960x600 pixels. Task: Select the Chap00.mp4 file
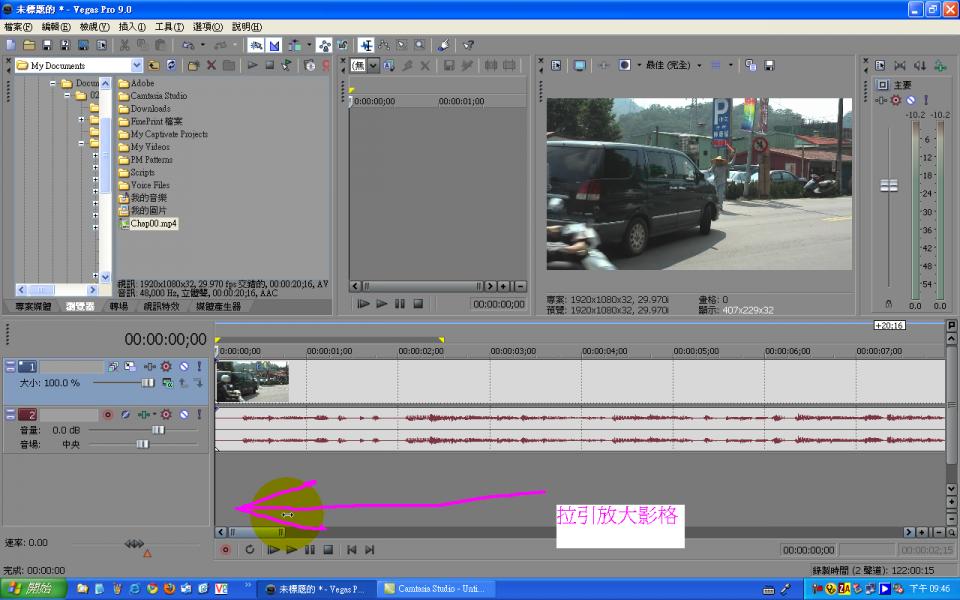tap(152, 224)
